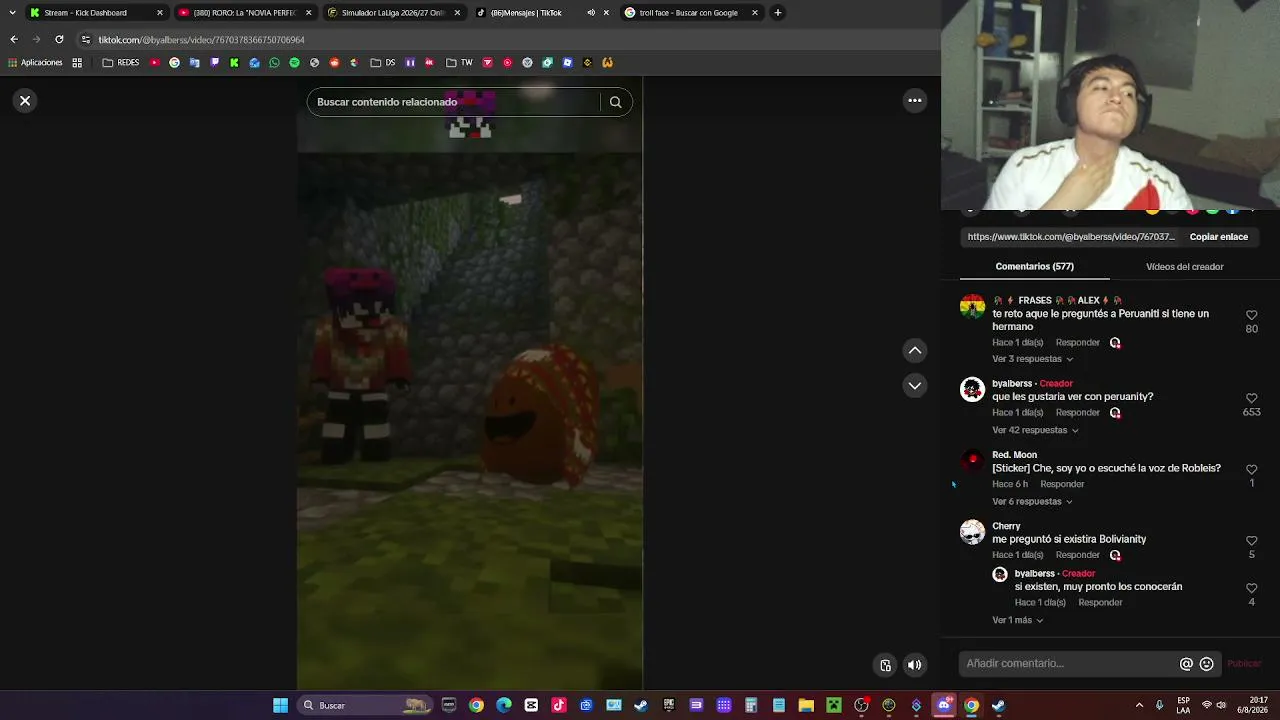
Task: Open Minecraft from the taskbar
Action: (x=833, y=706)
